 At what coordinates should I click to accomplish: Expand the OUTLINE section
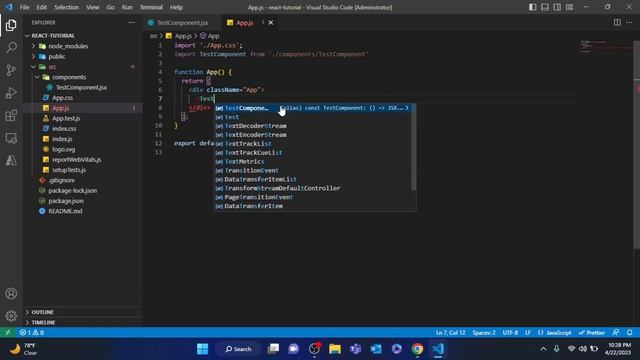pos(83,312)
